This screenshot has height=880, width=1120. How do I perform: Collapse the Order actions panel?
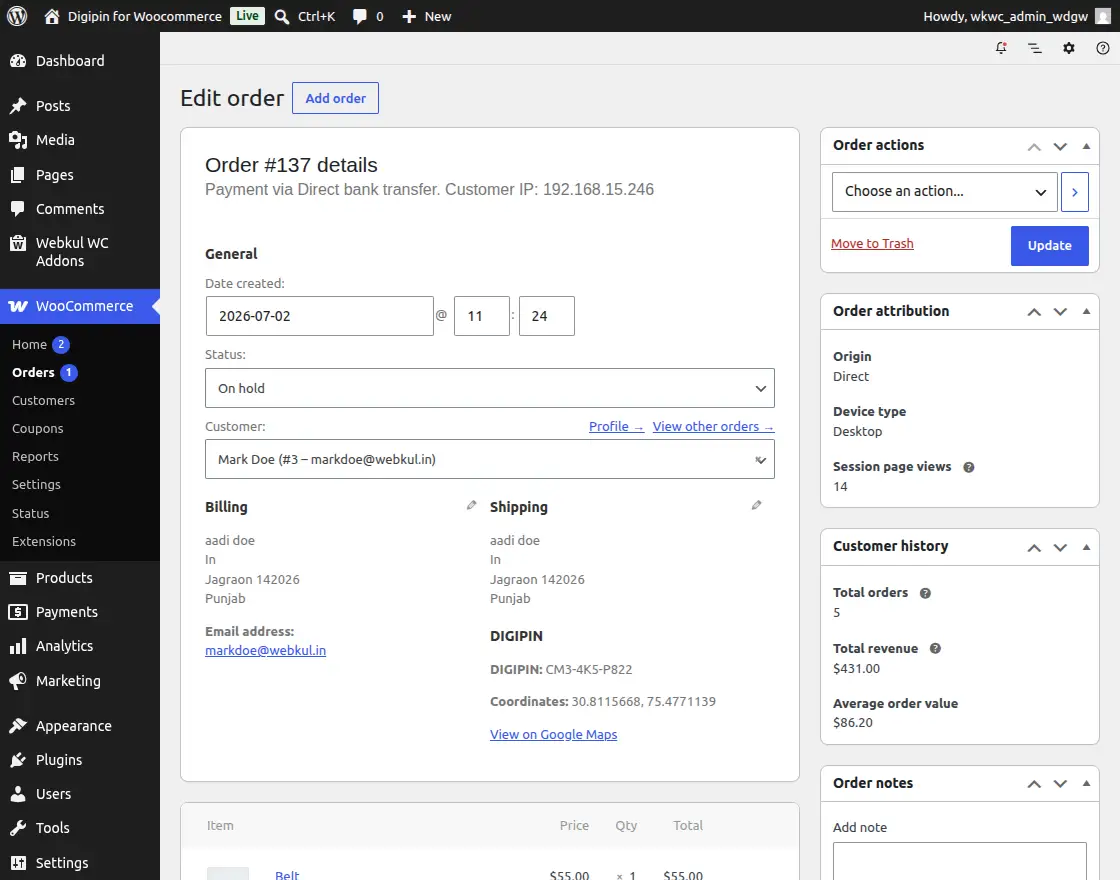point(1086,146)
